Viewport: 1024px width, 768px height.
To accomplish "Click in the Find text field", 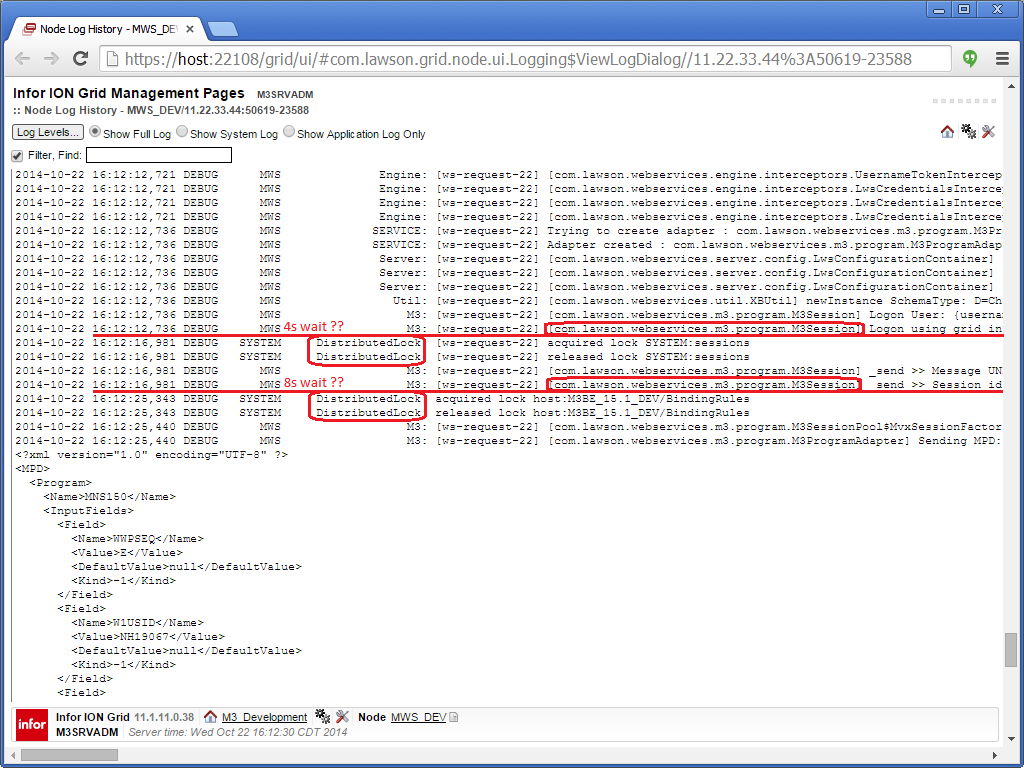I will coord(158,155).
